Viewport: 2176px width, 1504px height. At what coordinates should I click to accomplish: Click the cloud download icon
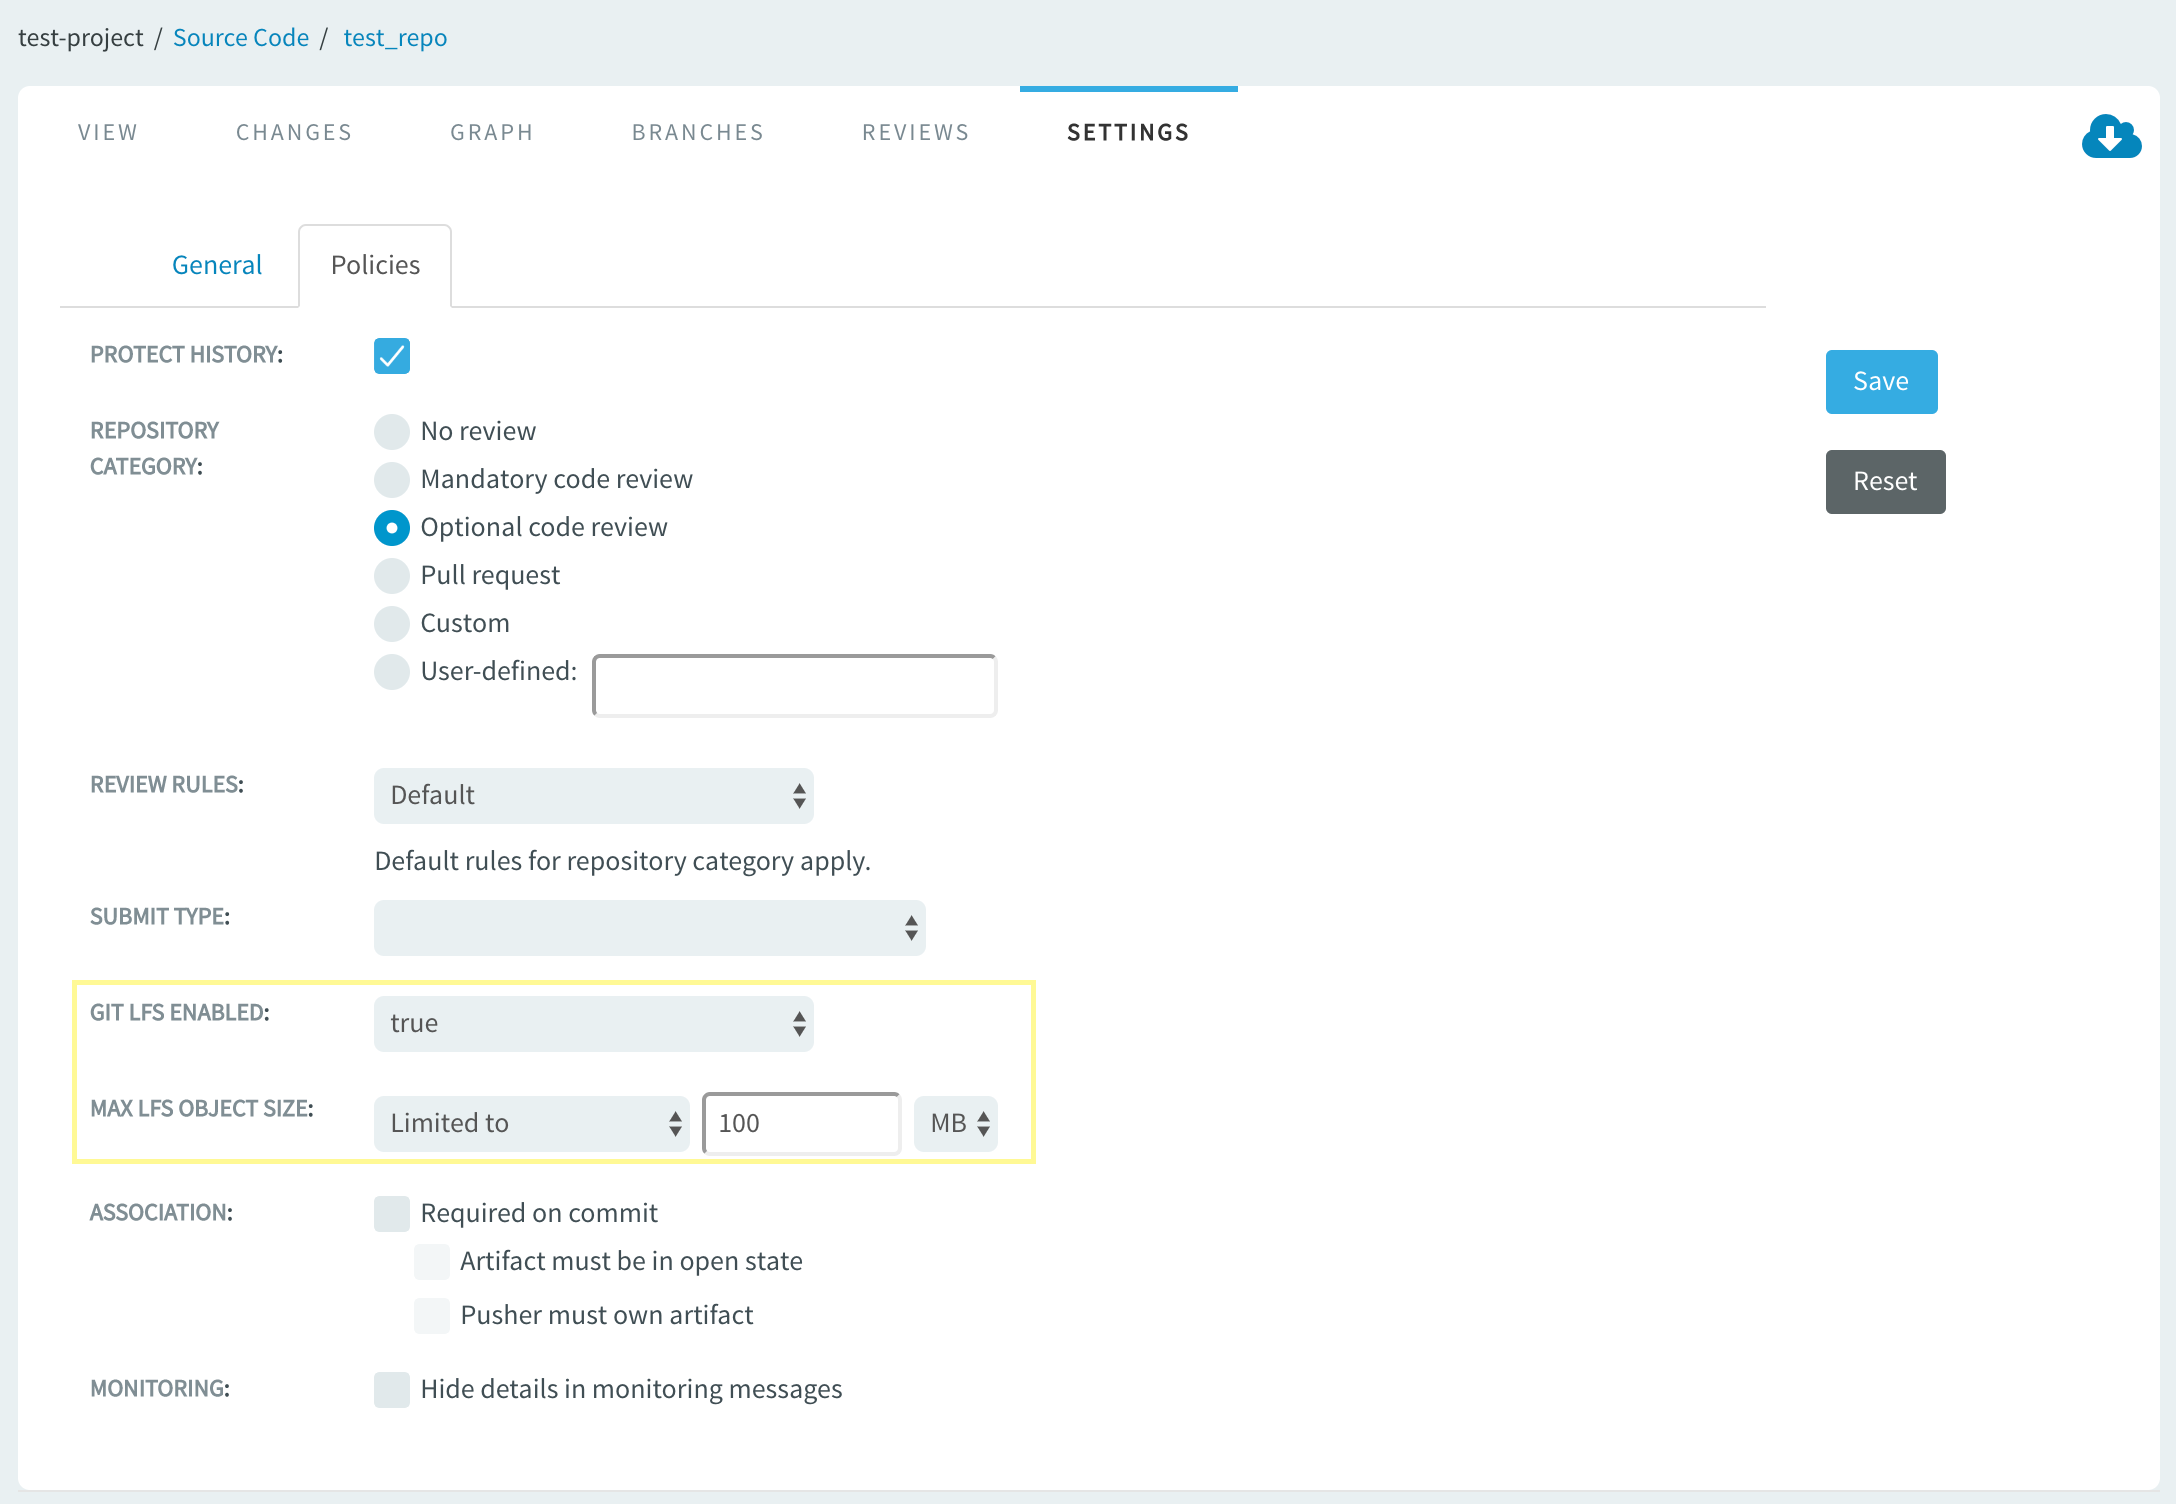(2111, 136)
